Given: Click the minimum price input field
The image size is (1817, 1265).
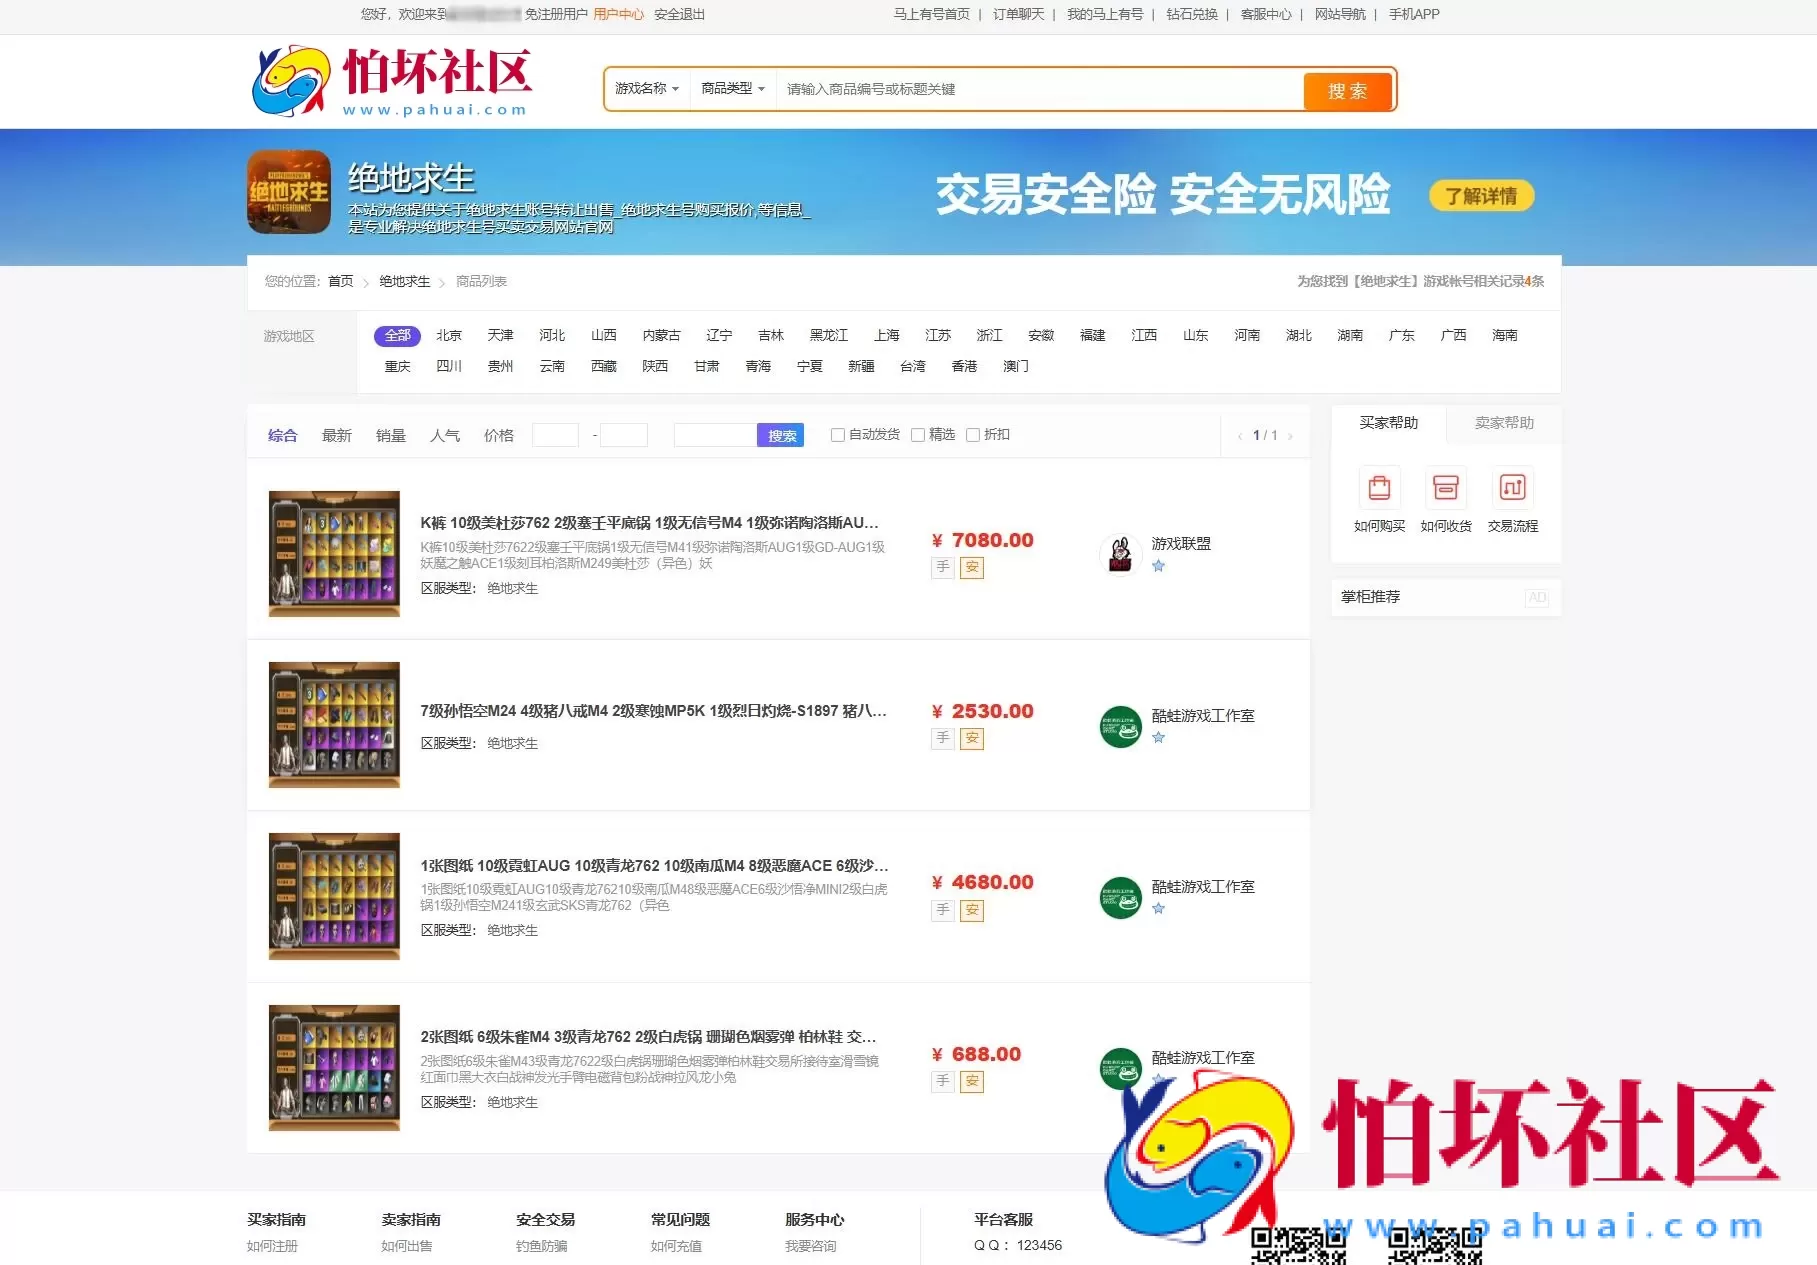Looking at the screenshot, I should coord(556,434).
